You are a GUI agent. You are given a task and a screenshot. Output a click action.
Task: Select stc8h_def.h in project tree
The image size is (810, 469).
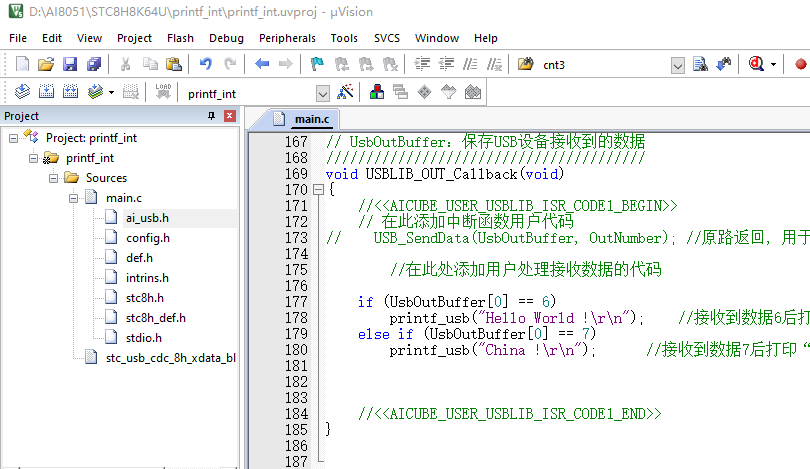coord(155,318)
